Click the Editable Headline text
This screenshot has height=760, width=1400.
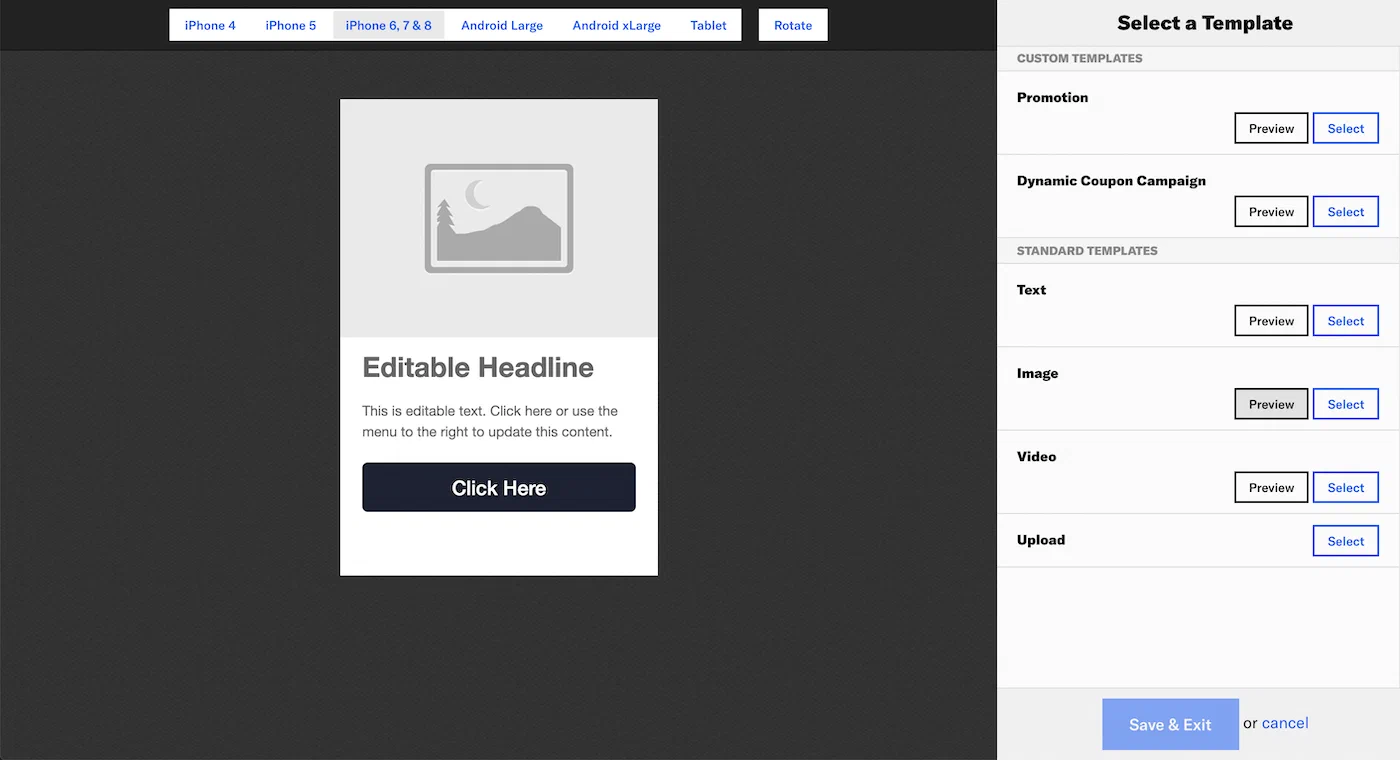point(477,367)
